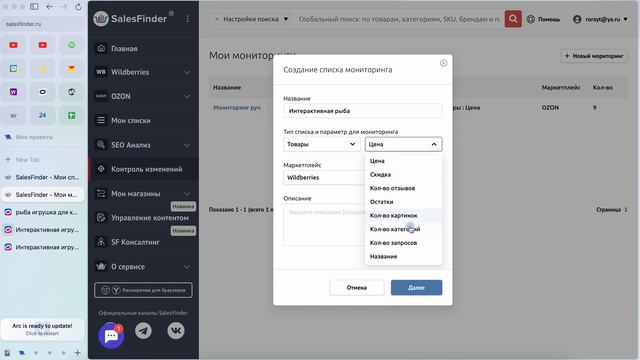The image size is (640, 360).
Task: Expand the SEO Анализ section
Action: click(x=143, y=145)
